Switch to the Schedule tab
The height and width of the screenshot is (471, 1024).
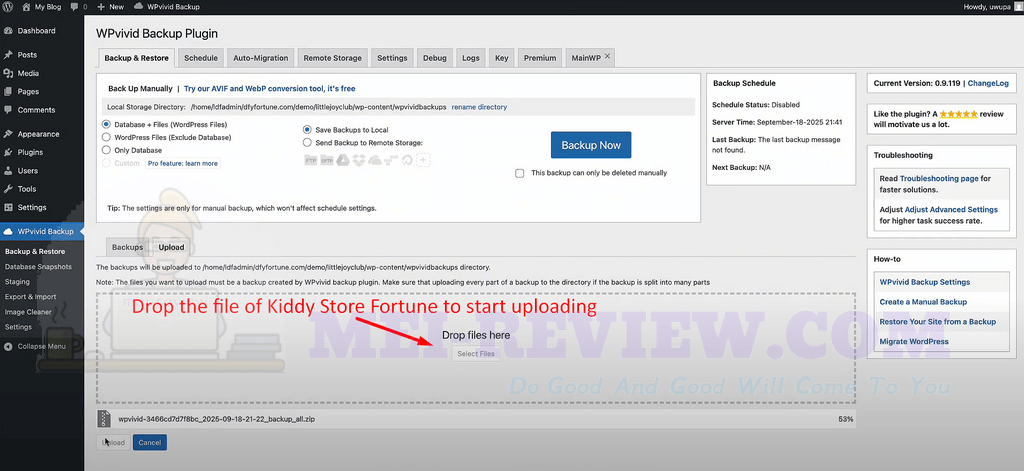tap(201, 58)
